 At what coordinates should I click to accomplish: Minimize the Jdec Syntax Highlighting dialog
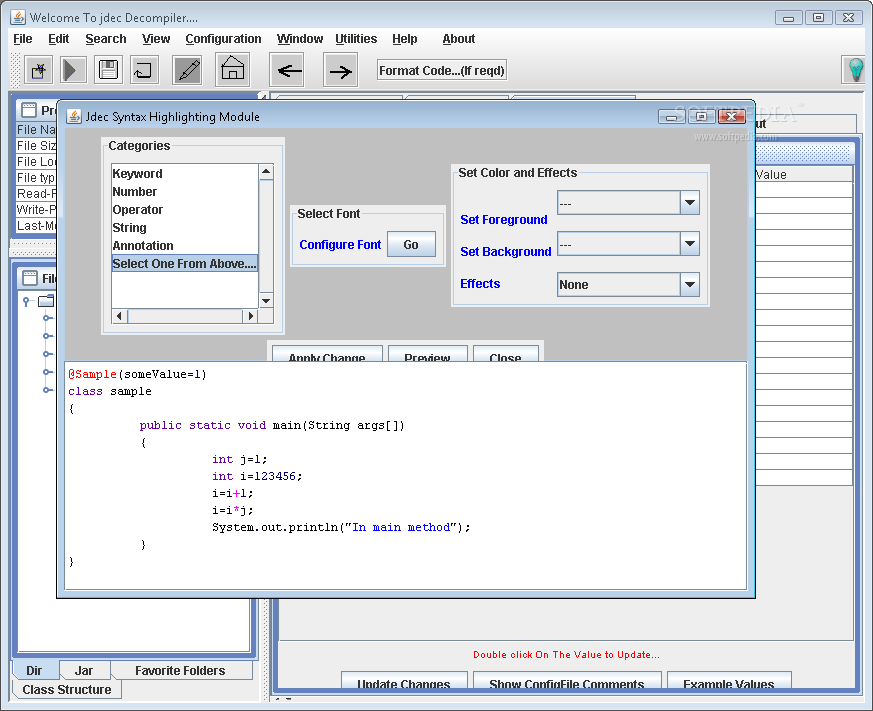(x=672, y=116)
